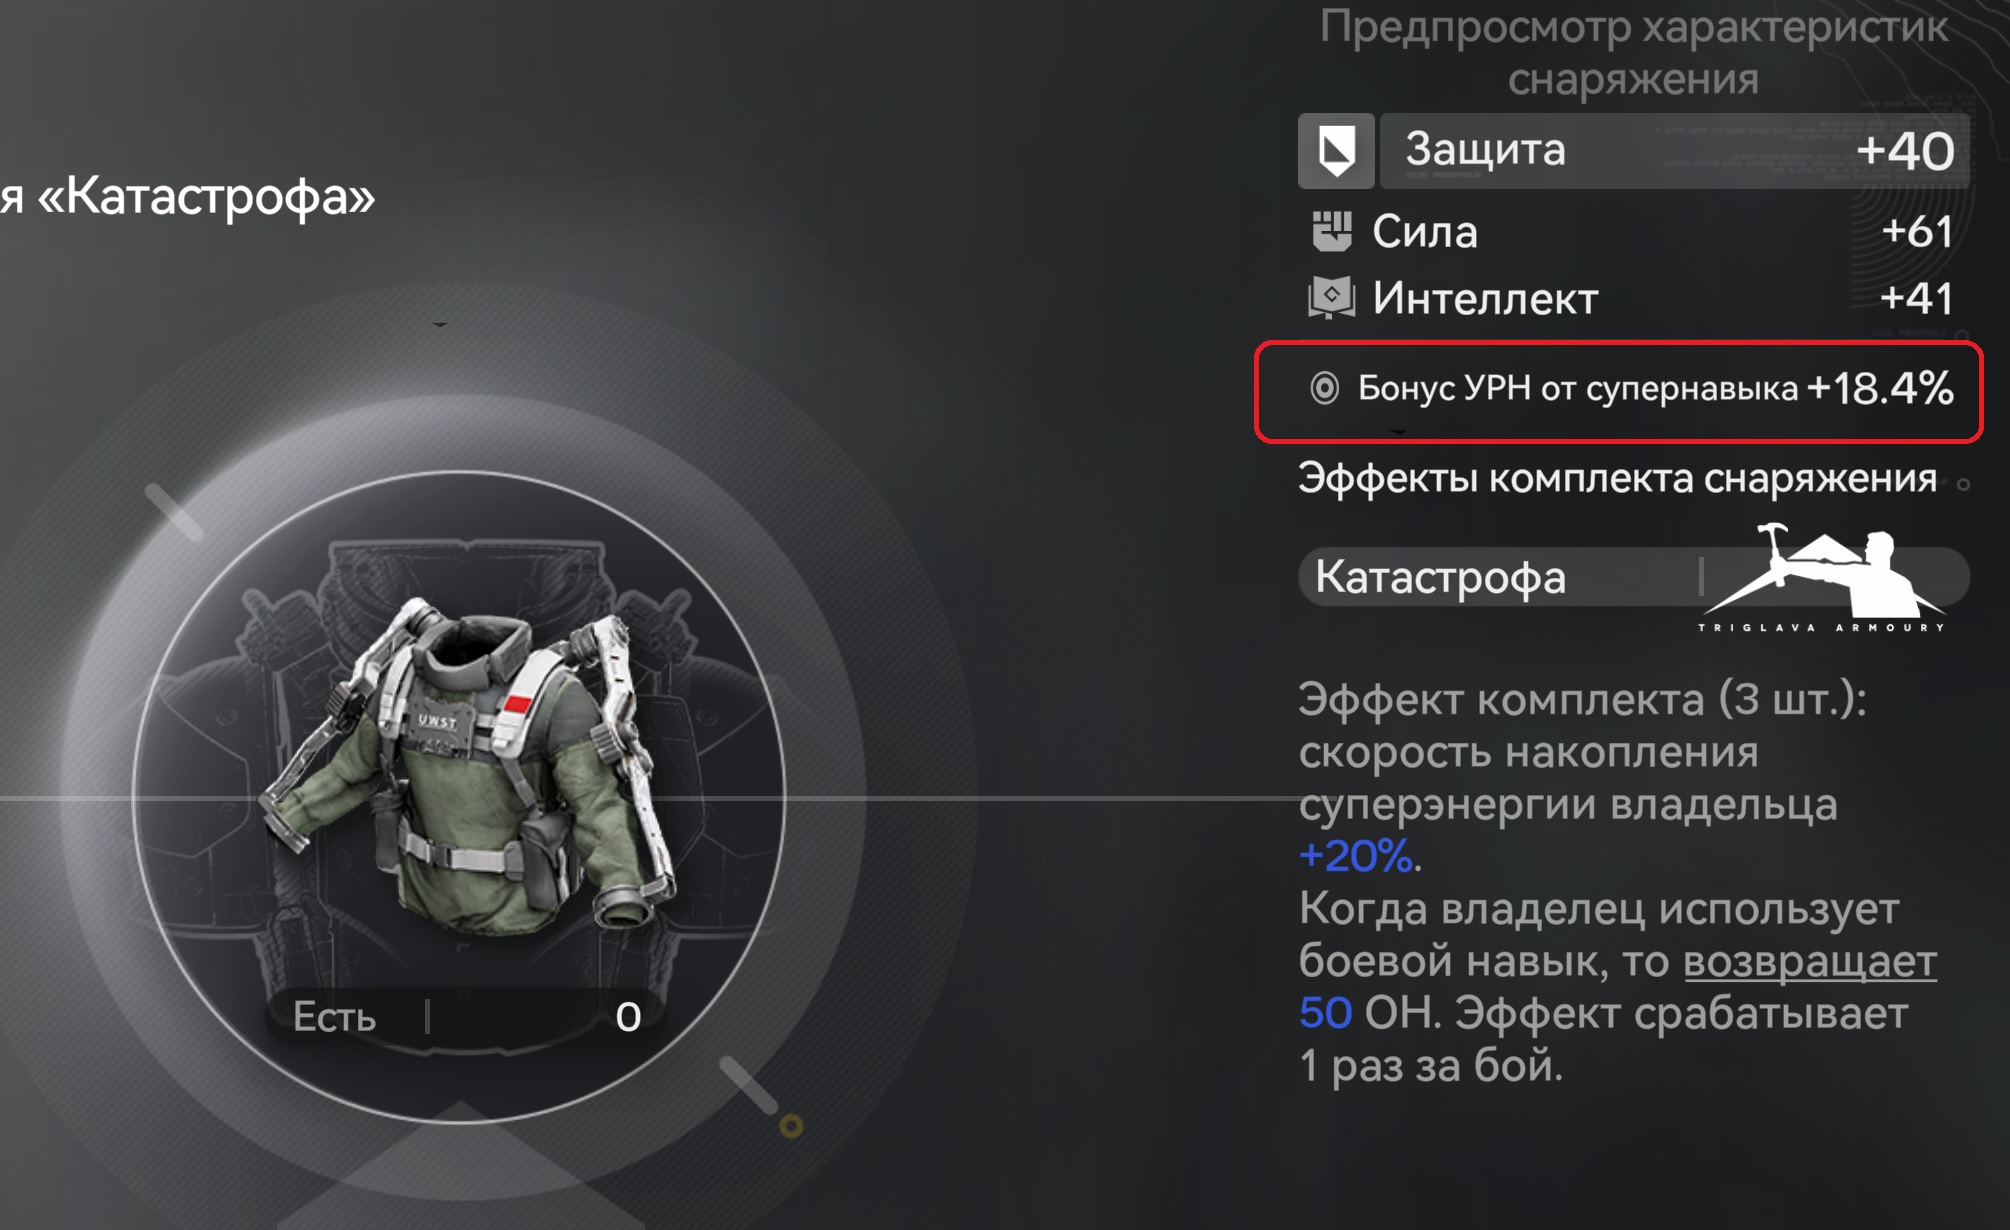Select the Защита +40 stat row
Screen dimensions: 2010x1230
pyautogui.click(x=1634, y=151)
